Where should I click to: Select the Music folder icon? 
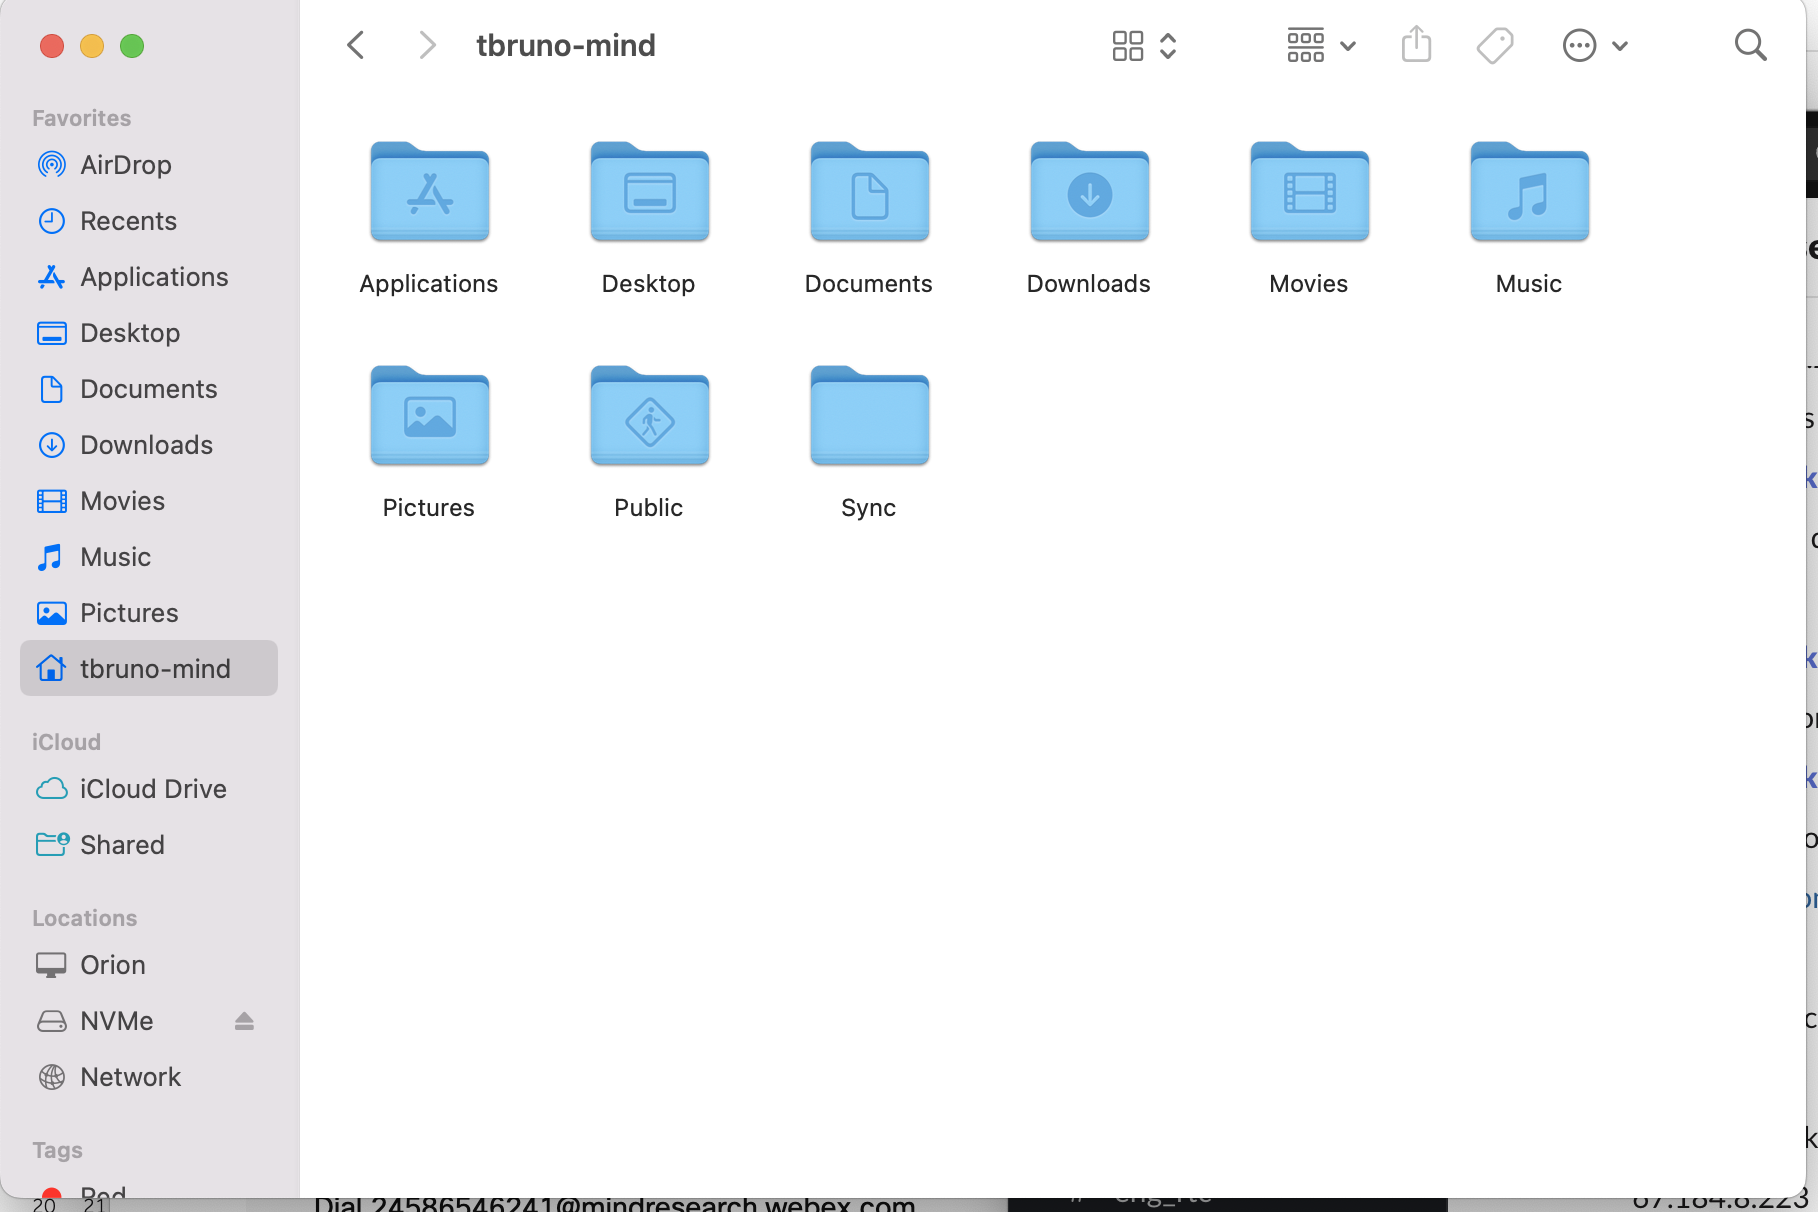point(1530,192)
